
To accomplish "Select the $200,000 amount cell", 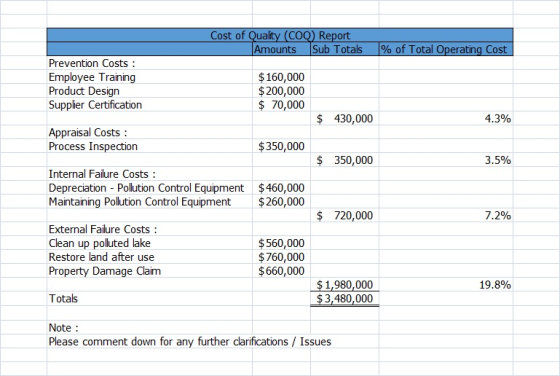I will coord(281,91).
